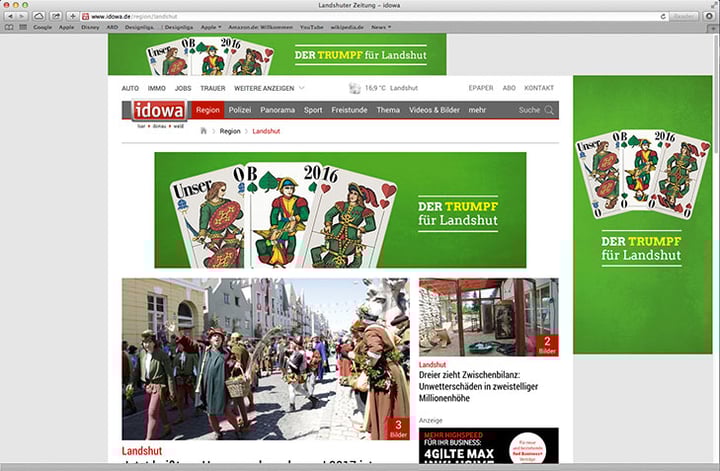Click the large Landshut heading under parade photo
This screenshot has height=471, width=720.
142,451
